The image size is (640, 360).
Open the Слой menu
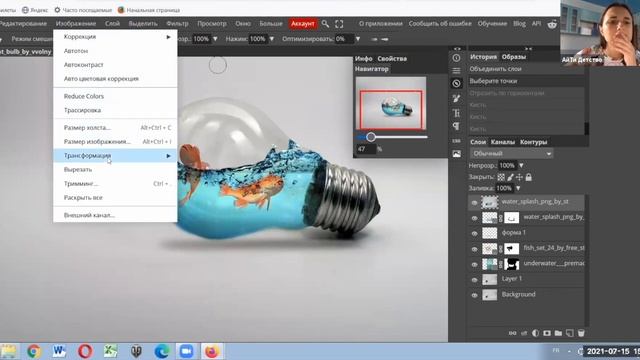(112, 24)
